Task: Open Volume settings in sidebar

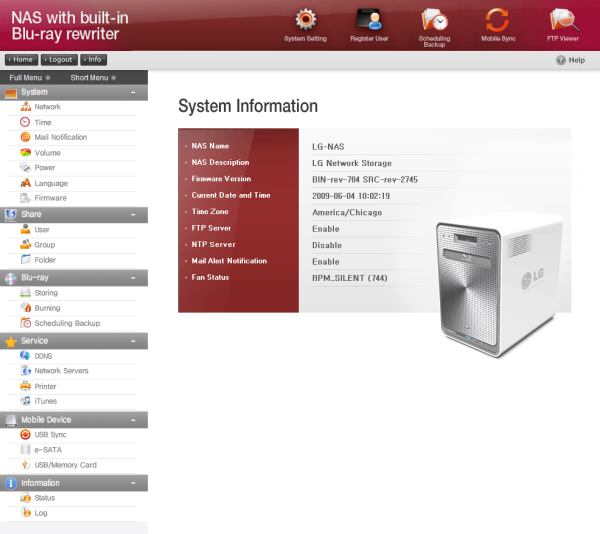Action: tap(47, 153)
